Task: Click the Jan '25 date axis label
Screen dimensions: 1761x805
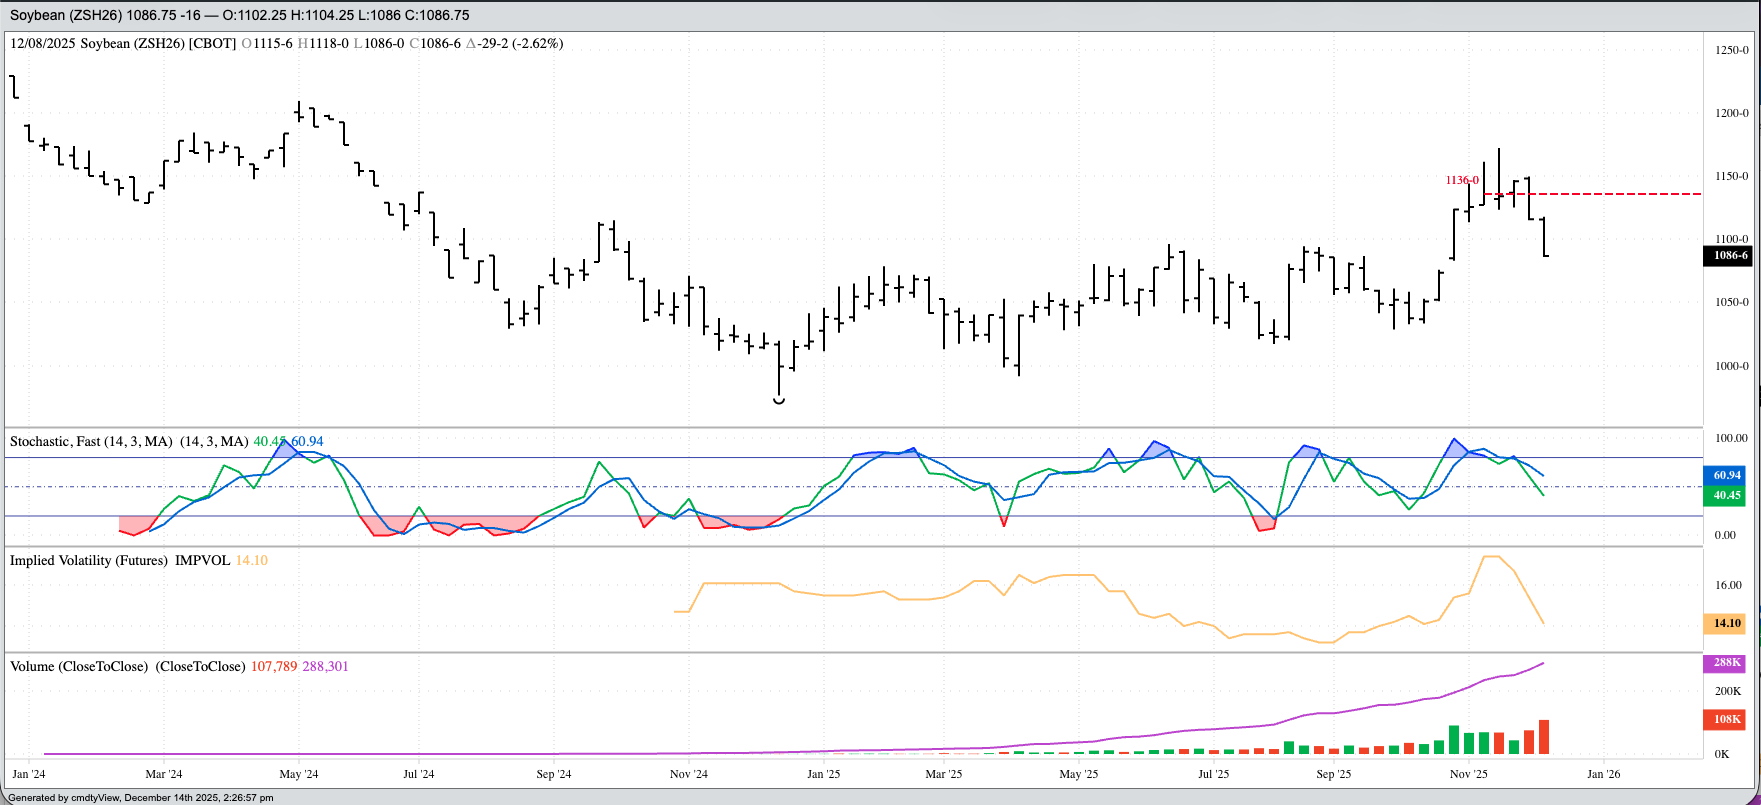Action: point(823,774)
